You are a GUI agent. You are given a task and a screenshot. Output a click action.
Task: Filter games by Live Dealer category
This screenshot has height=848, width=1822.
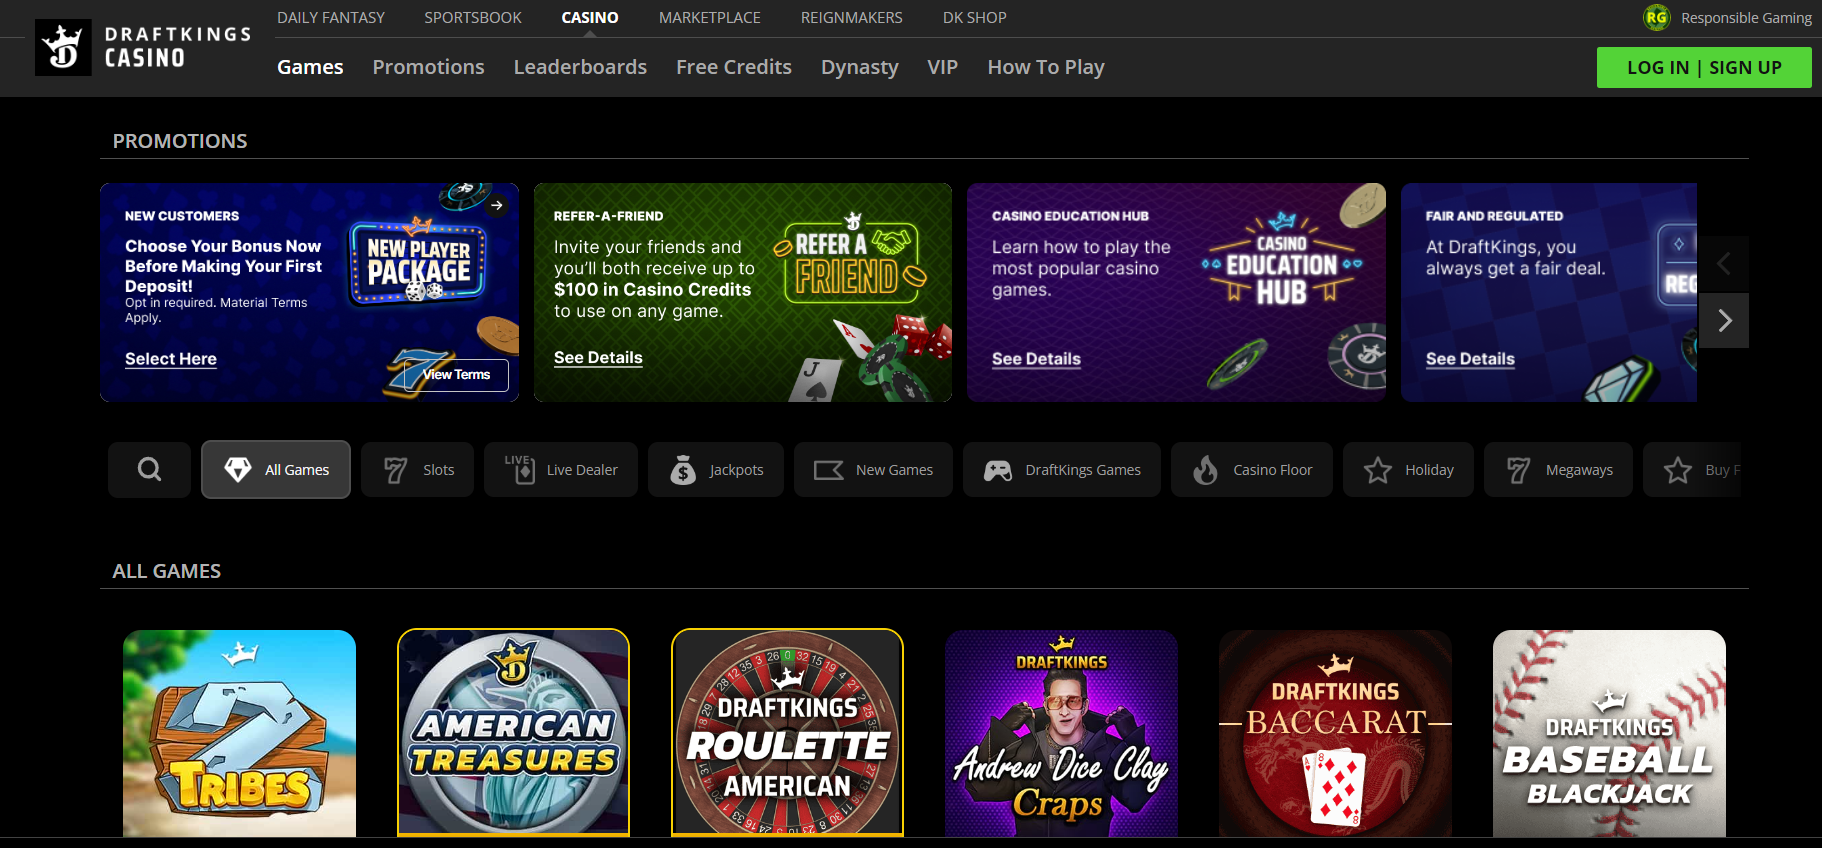561,469
